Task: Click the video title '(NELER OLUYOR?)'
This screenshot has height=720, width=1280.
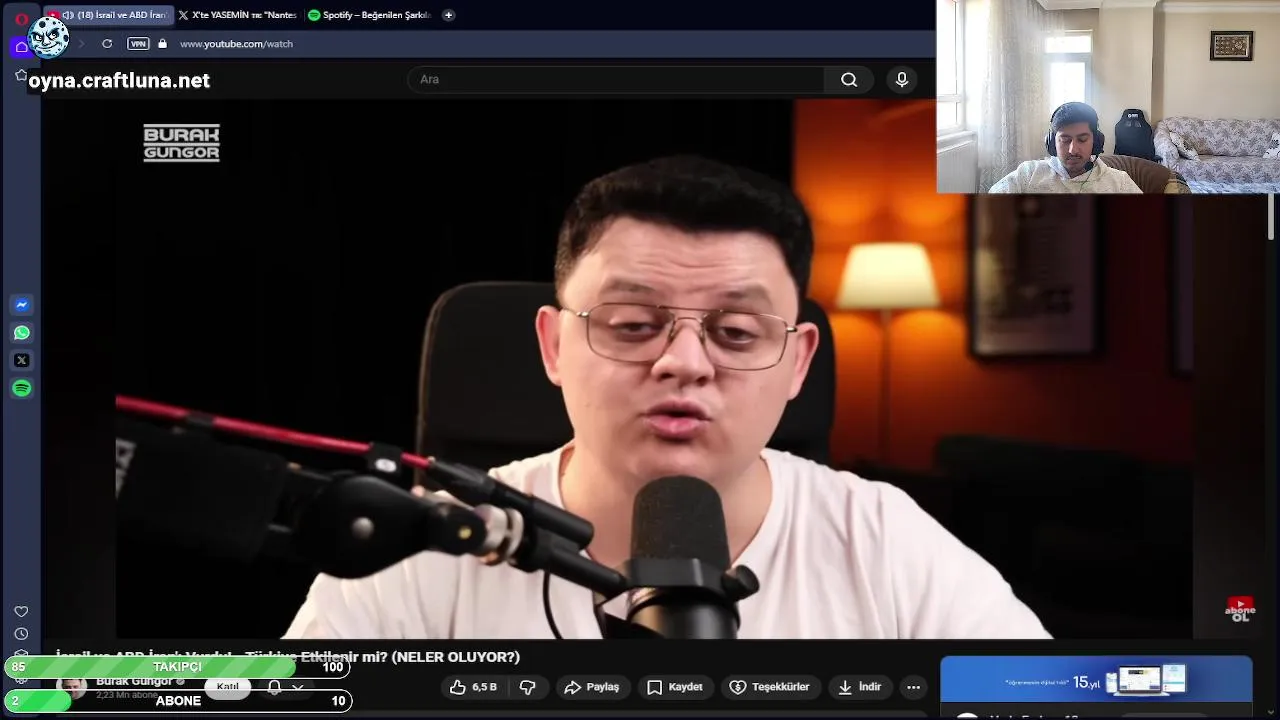Action: point(456,657)
